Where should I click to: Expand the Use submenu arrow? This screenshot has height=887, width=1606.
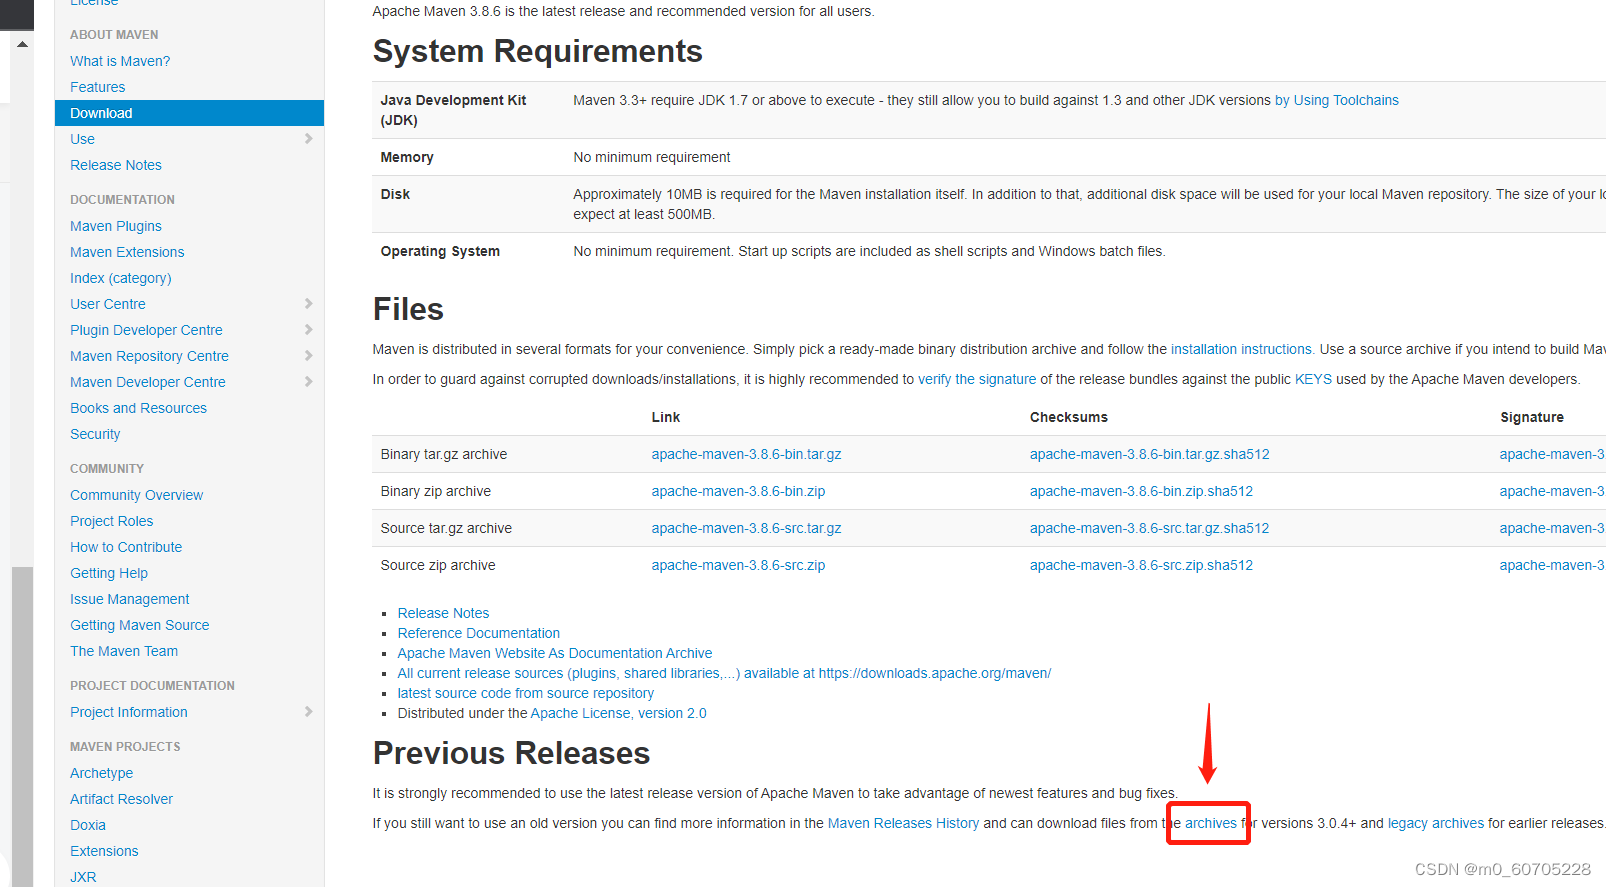pos(308,139)
